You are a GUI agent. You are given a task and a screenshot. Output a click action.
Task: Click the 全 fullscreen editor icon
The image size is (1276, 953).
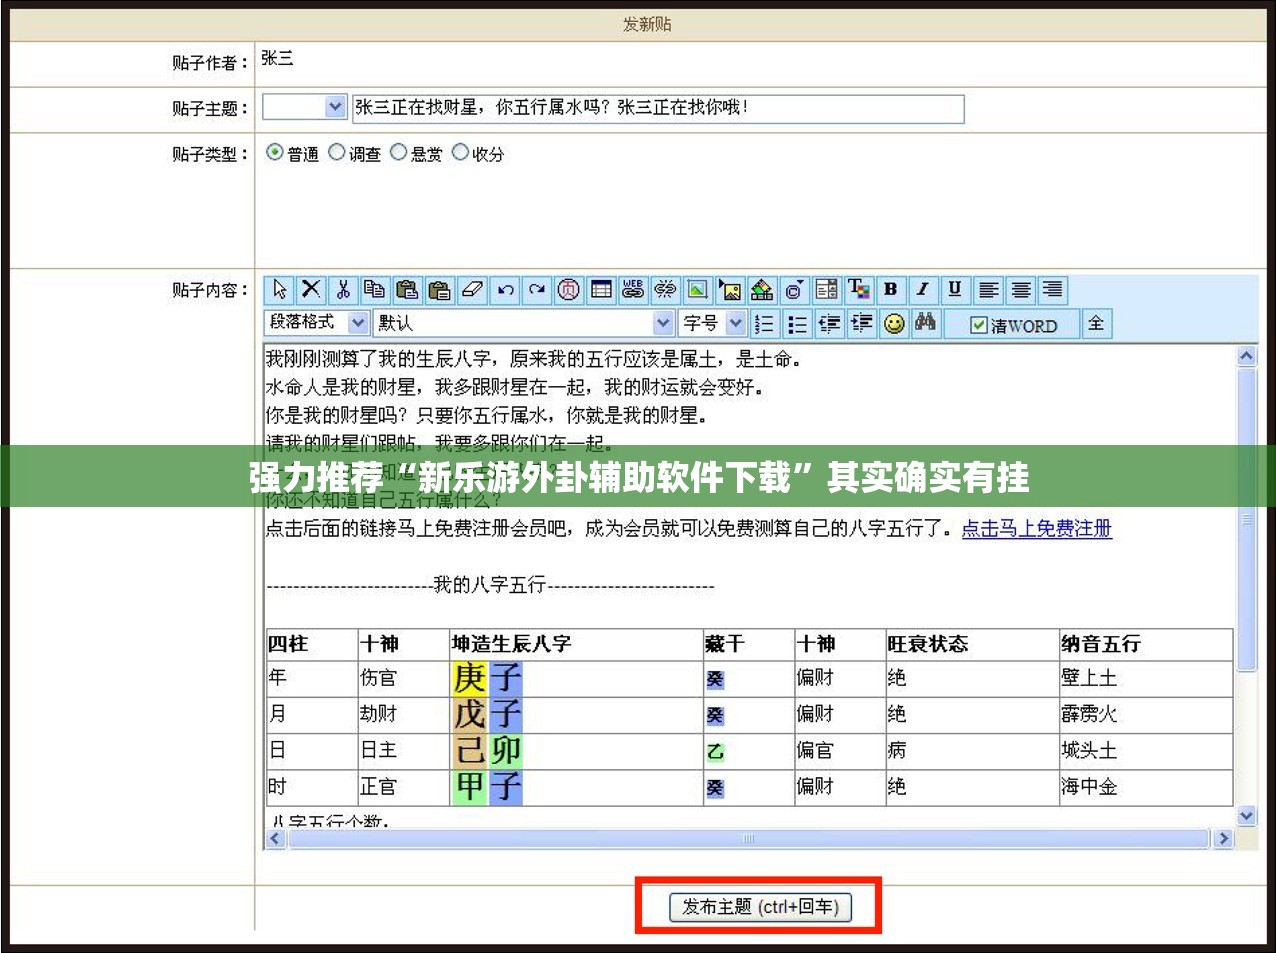[1096, 323]
